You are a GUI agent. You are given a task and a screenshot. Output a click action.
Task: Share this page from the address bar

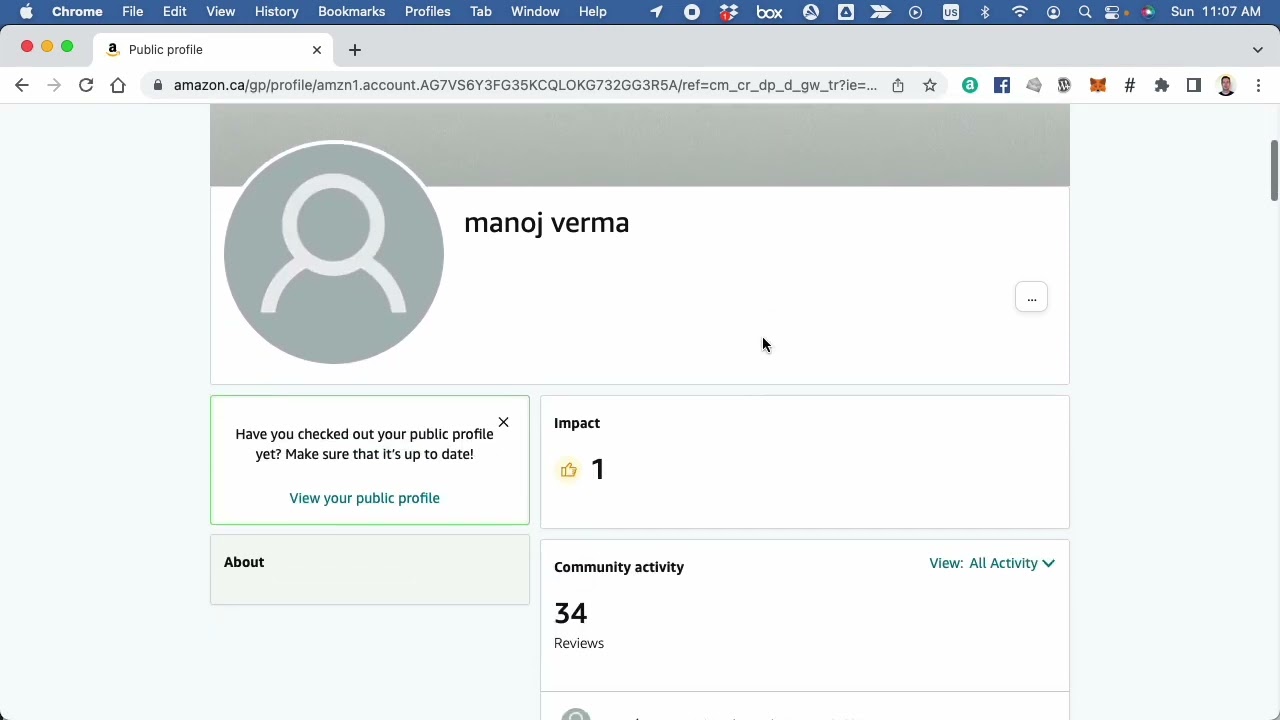[x=898, y=85]
